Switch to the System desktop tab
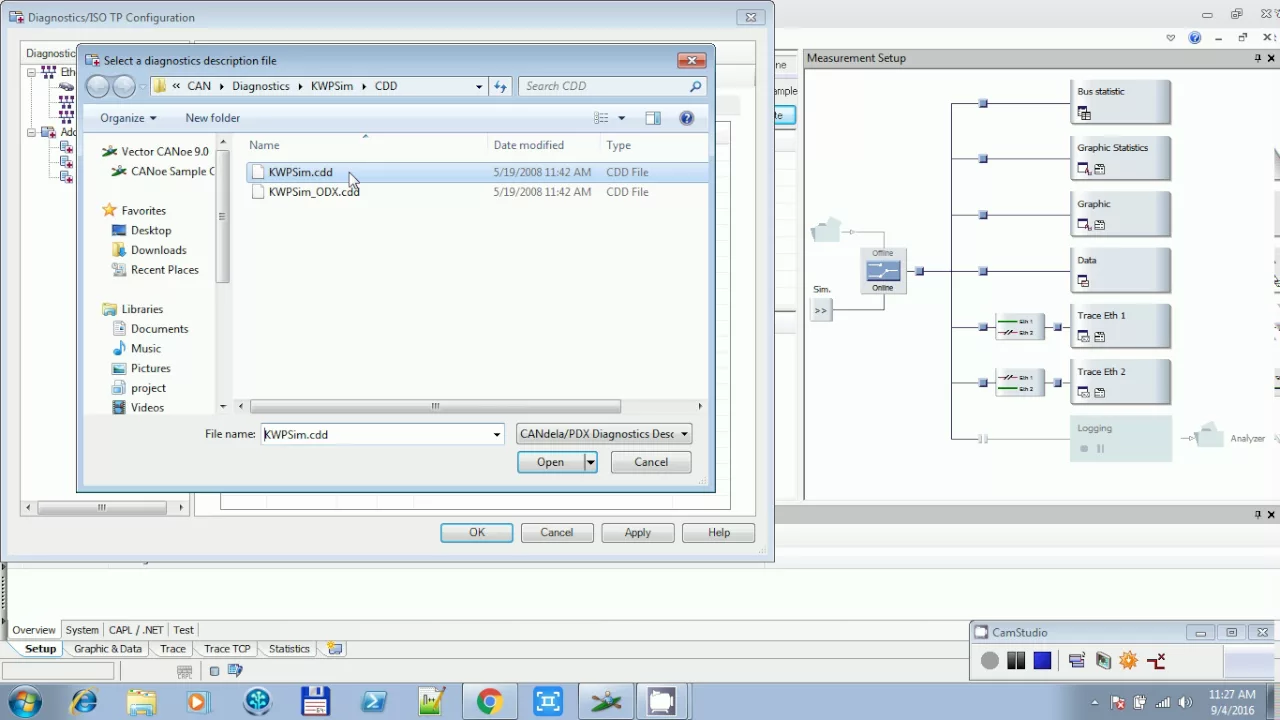 (82, 630)
